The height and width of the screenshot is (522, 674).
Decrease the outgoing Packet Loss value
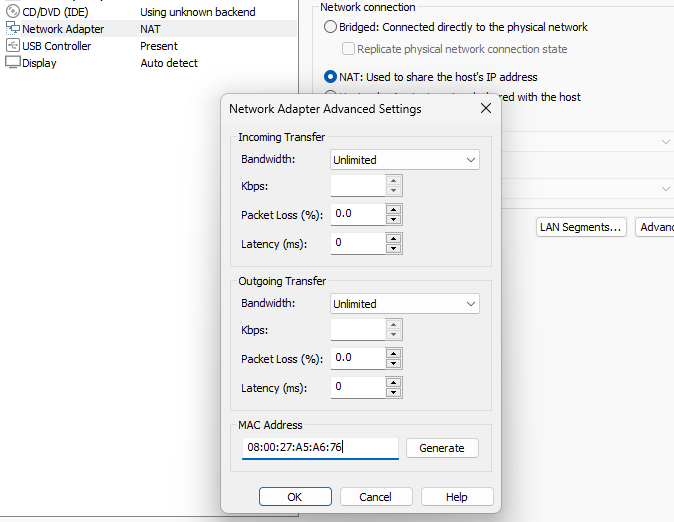click(x=393, y=363)
